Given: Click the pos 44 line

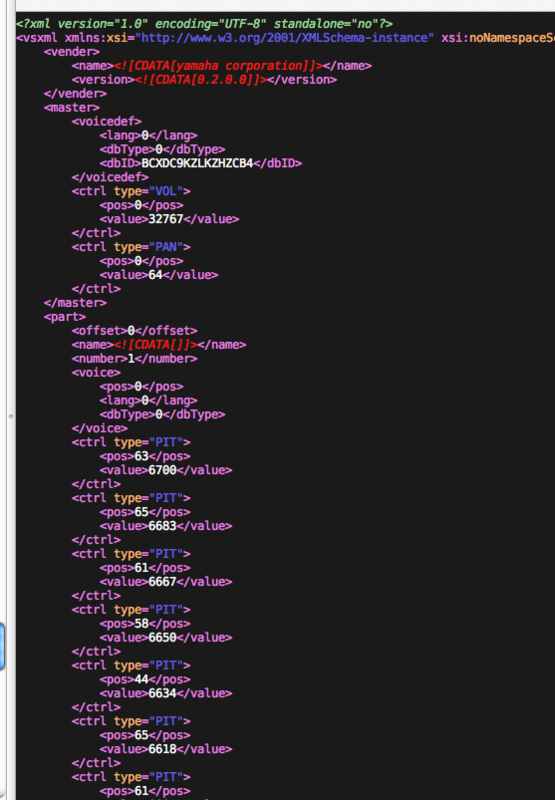Looking at the screenshot, I should [x=145, y=680].
